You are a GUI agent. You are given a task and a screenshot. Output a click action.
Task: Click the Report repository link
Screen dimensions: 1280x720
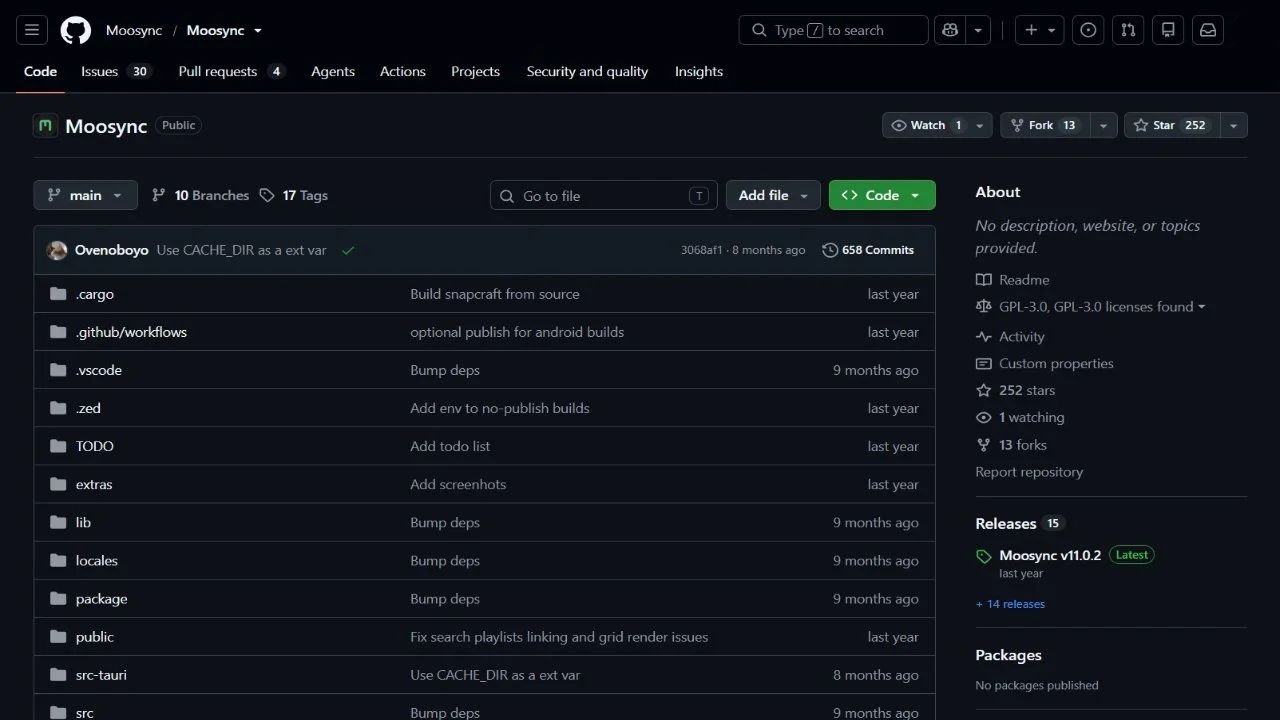(x=1029, y=472)
